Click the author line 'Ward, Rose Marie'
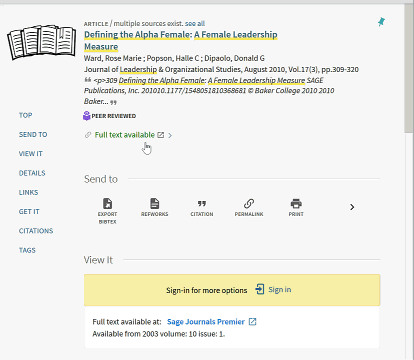Image resolution: width=414 pixels, height=360 pixels. pos(113,58)
